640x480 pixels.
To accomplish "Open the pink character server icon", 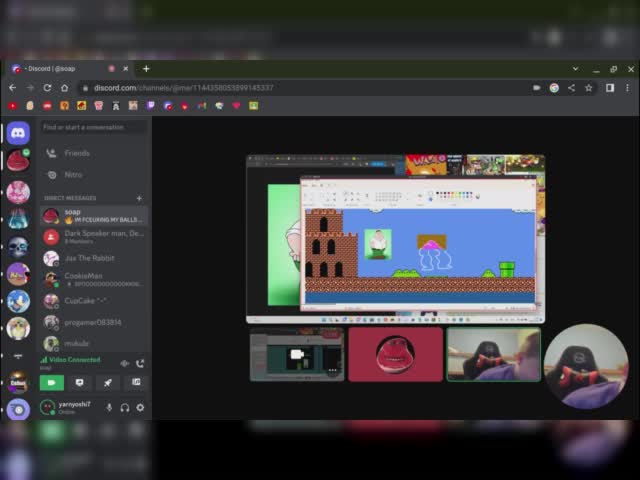I will click(18, 192).
